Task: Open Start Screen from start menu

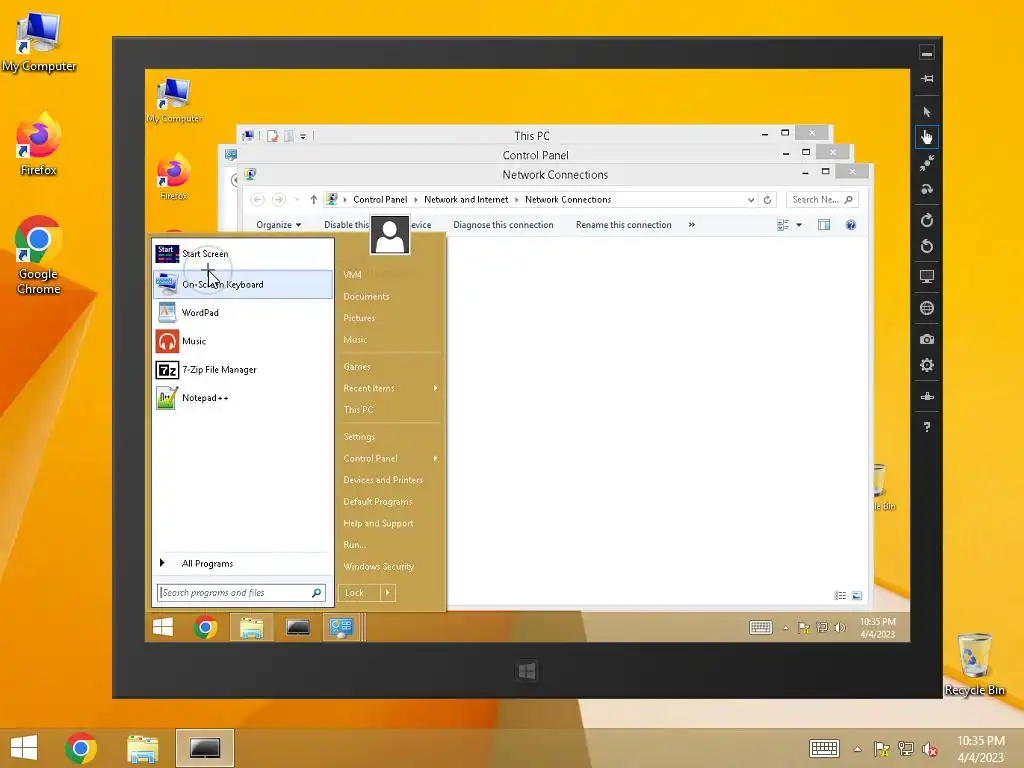Action: (242, 253)
